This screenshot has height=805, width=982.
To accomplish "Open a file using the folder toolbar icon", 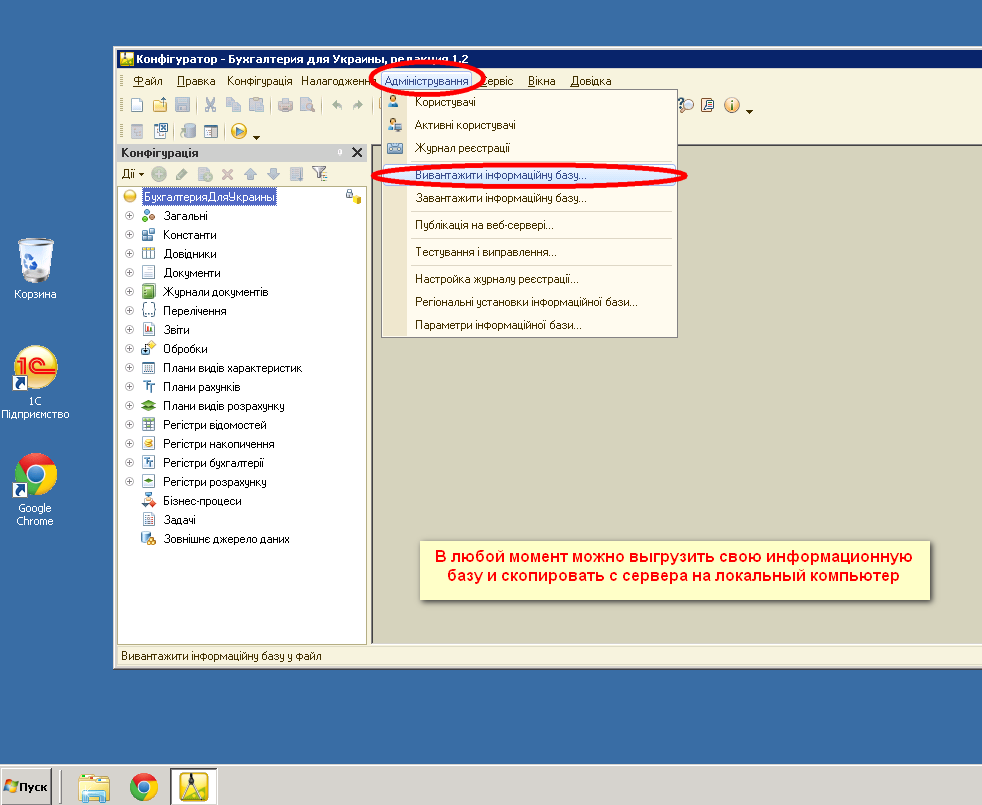I will (x=160, y=105).
